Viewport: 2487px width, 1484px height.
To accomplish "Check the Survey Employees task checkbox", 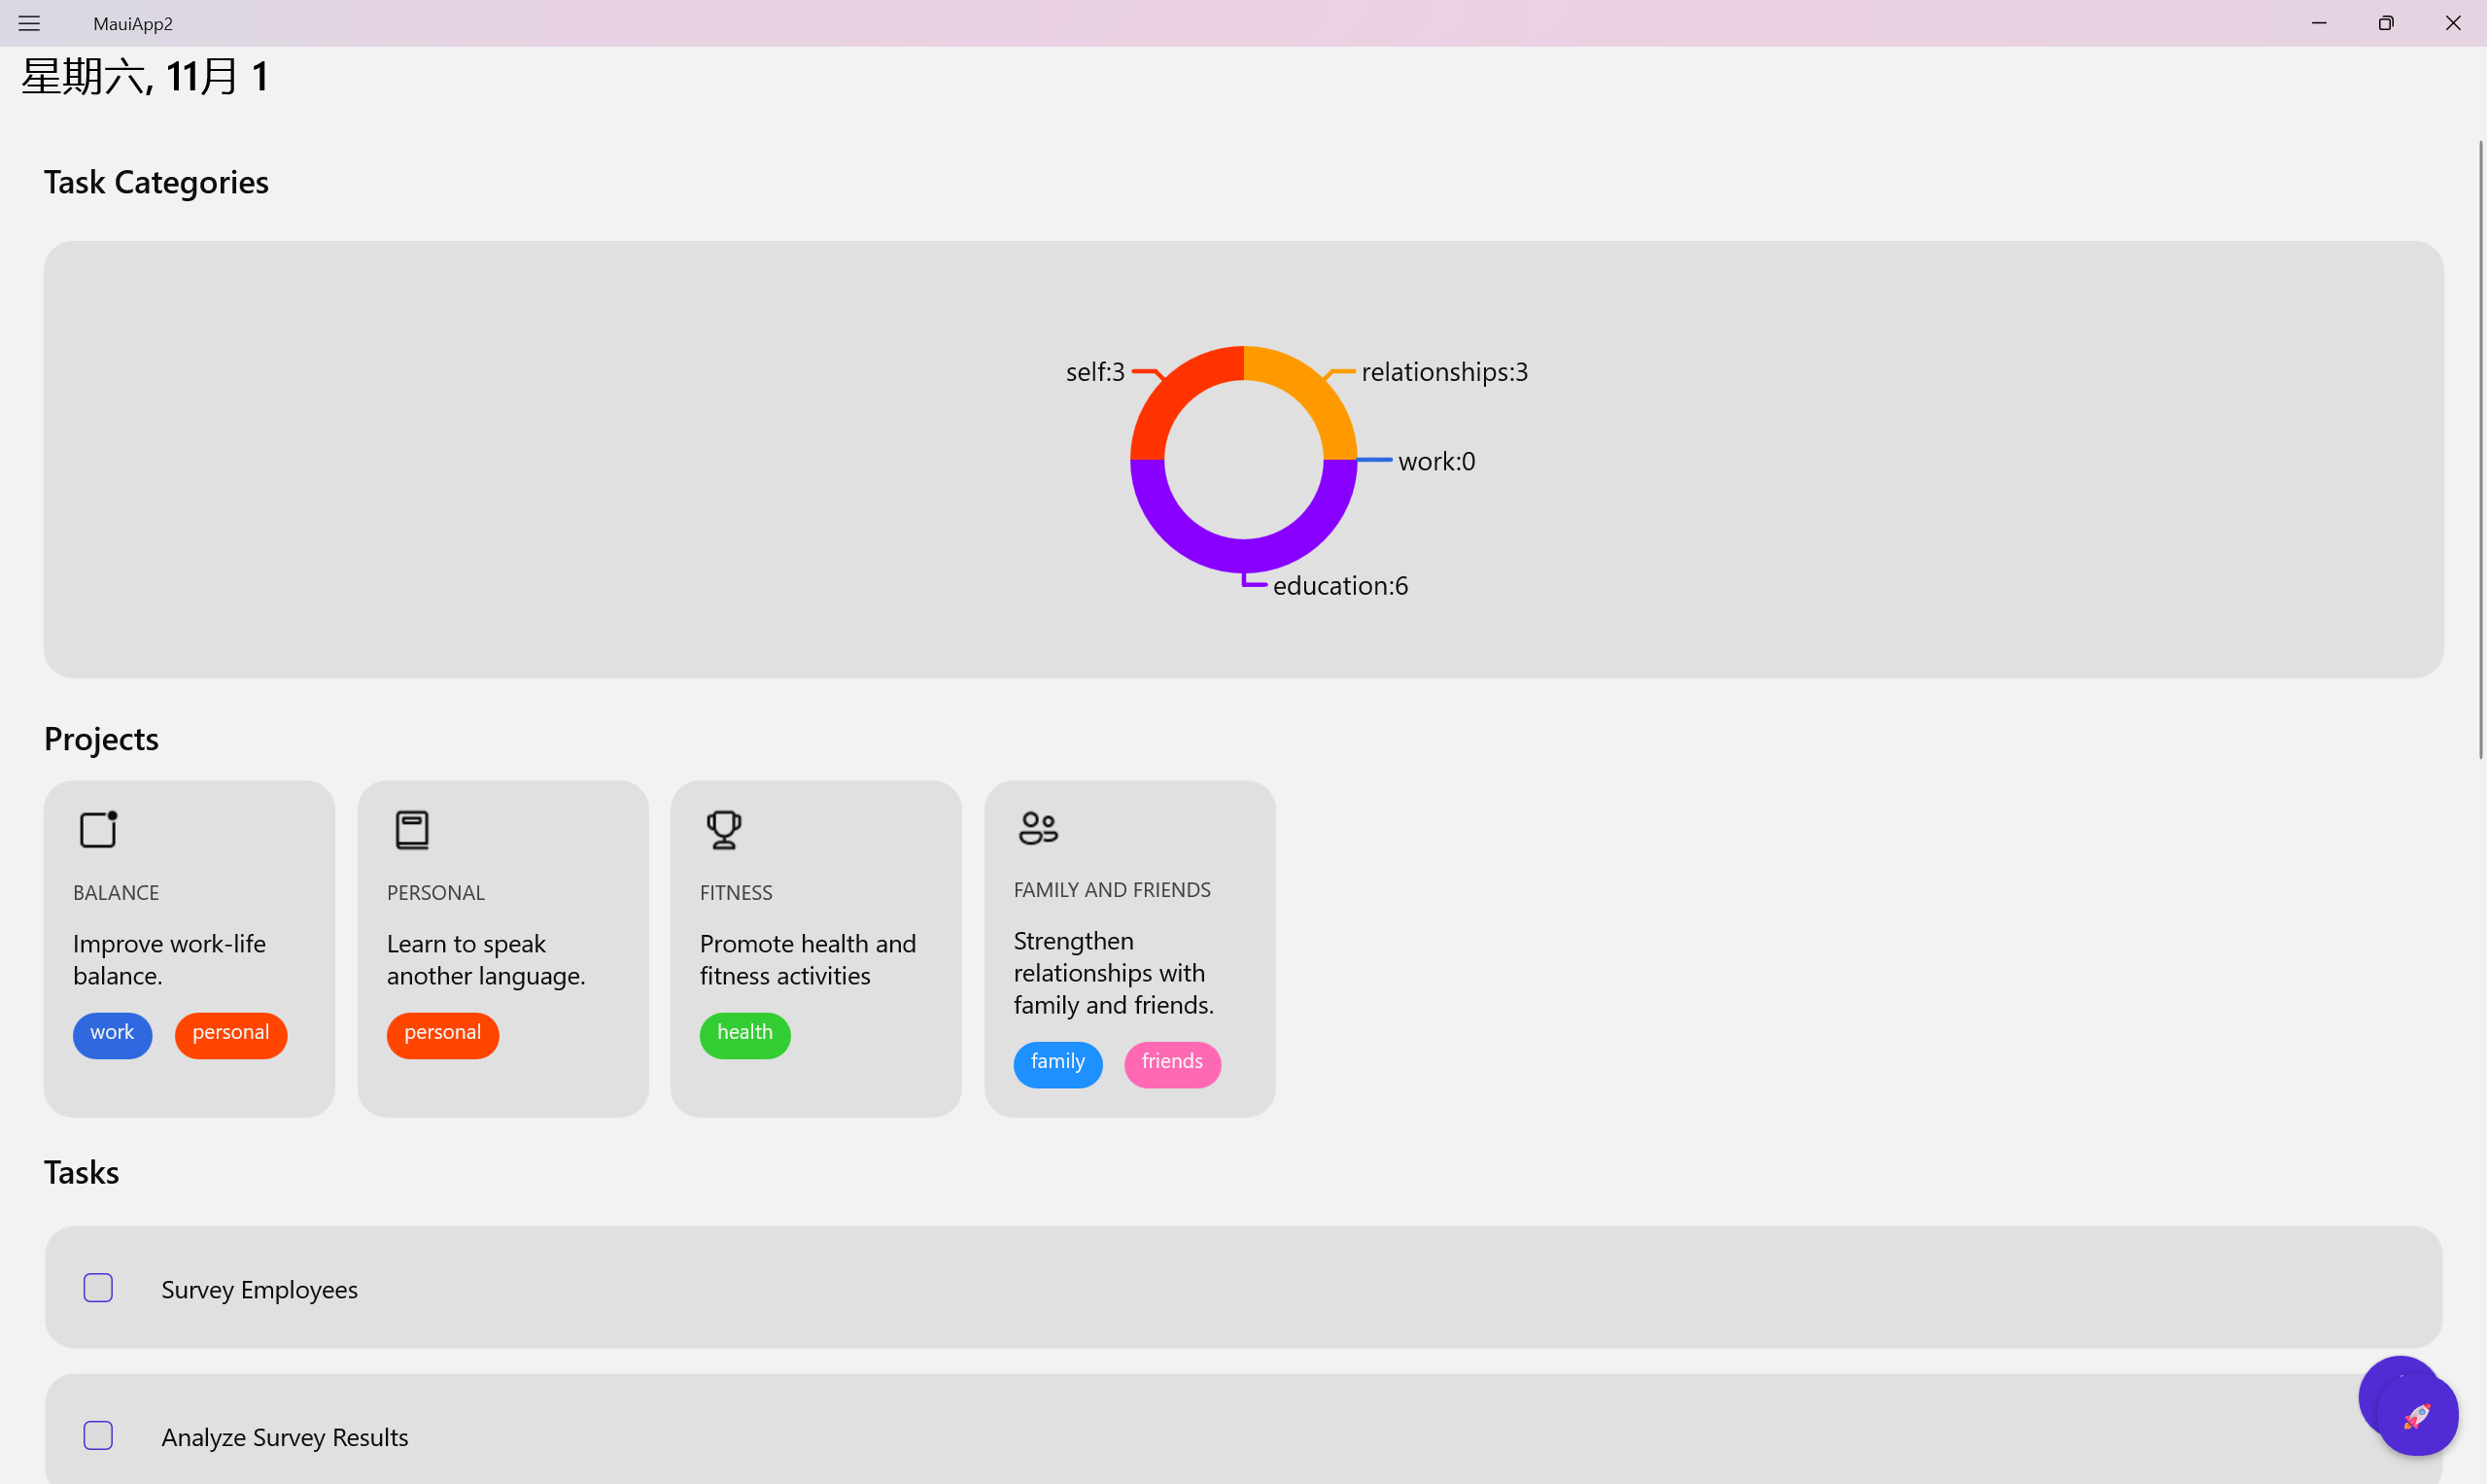I will click(x=98, y=1288).
